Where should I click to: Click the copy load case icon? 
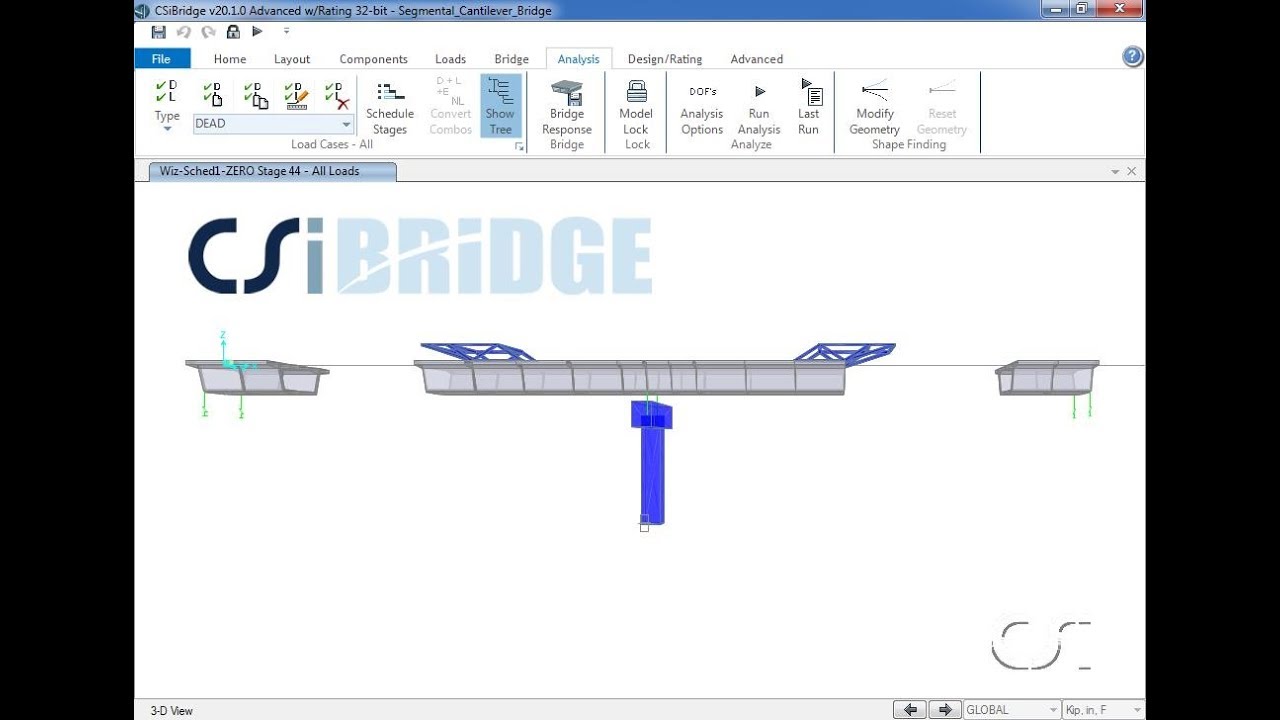(x=255, y=94)
